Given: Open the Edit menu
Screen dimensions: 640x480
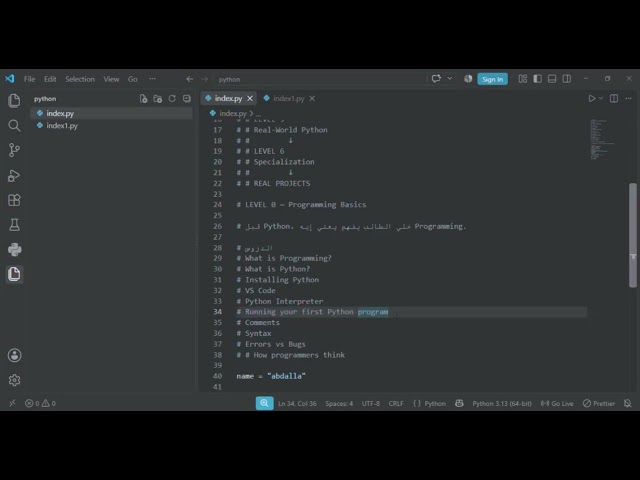Looking at the screenshot, I should [50, 79].
